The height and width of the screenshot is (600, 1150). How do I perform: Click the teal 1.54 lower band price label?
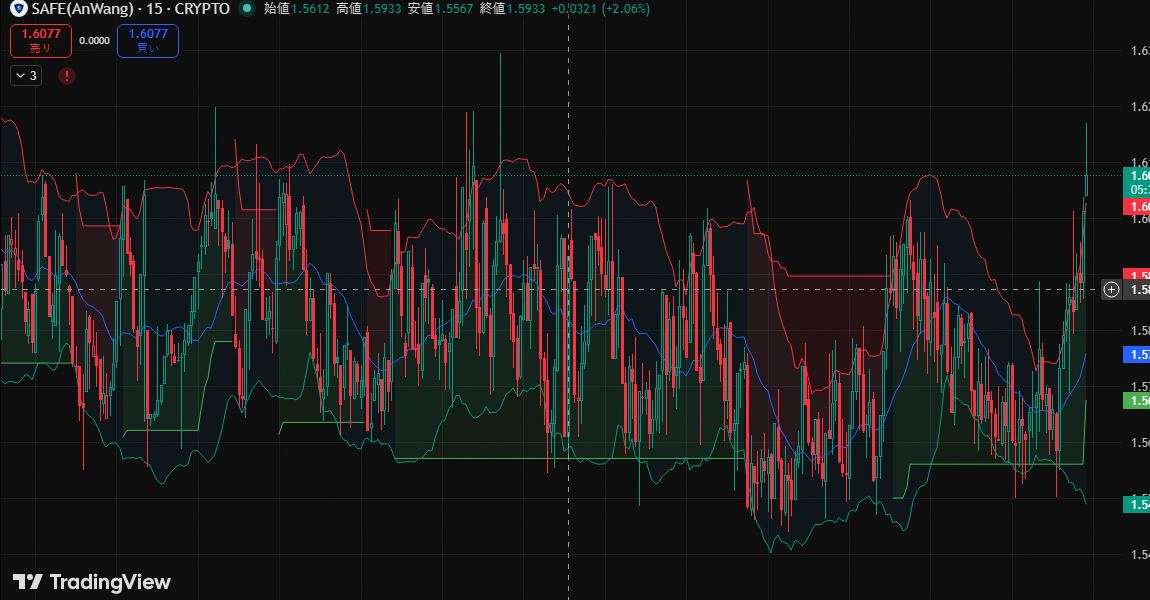tap(1137, 504)
